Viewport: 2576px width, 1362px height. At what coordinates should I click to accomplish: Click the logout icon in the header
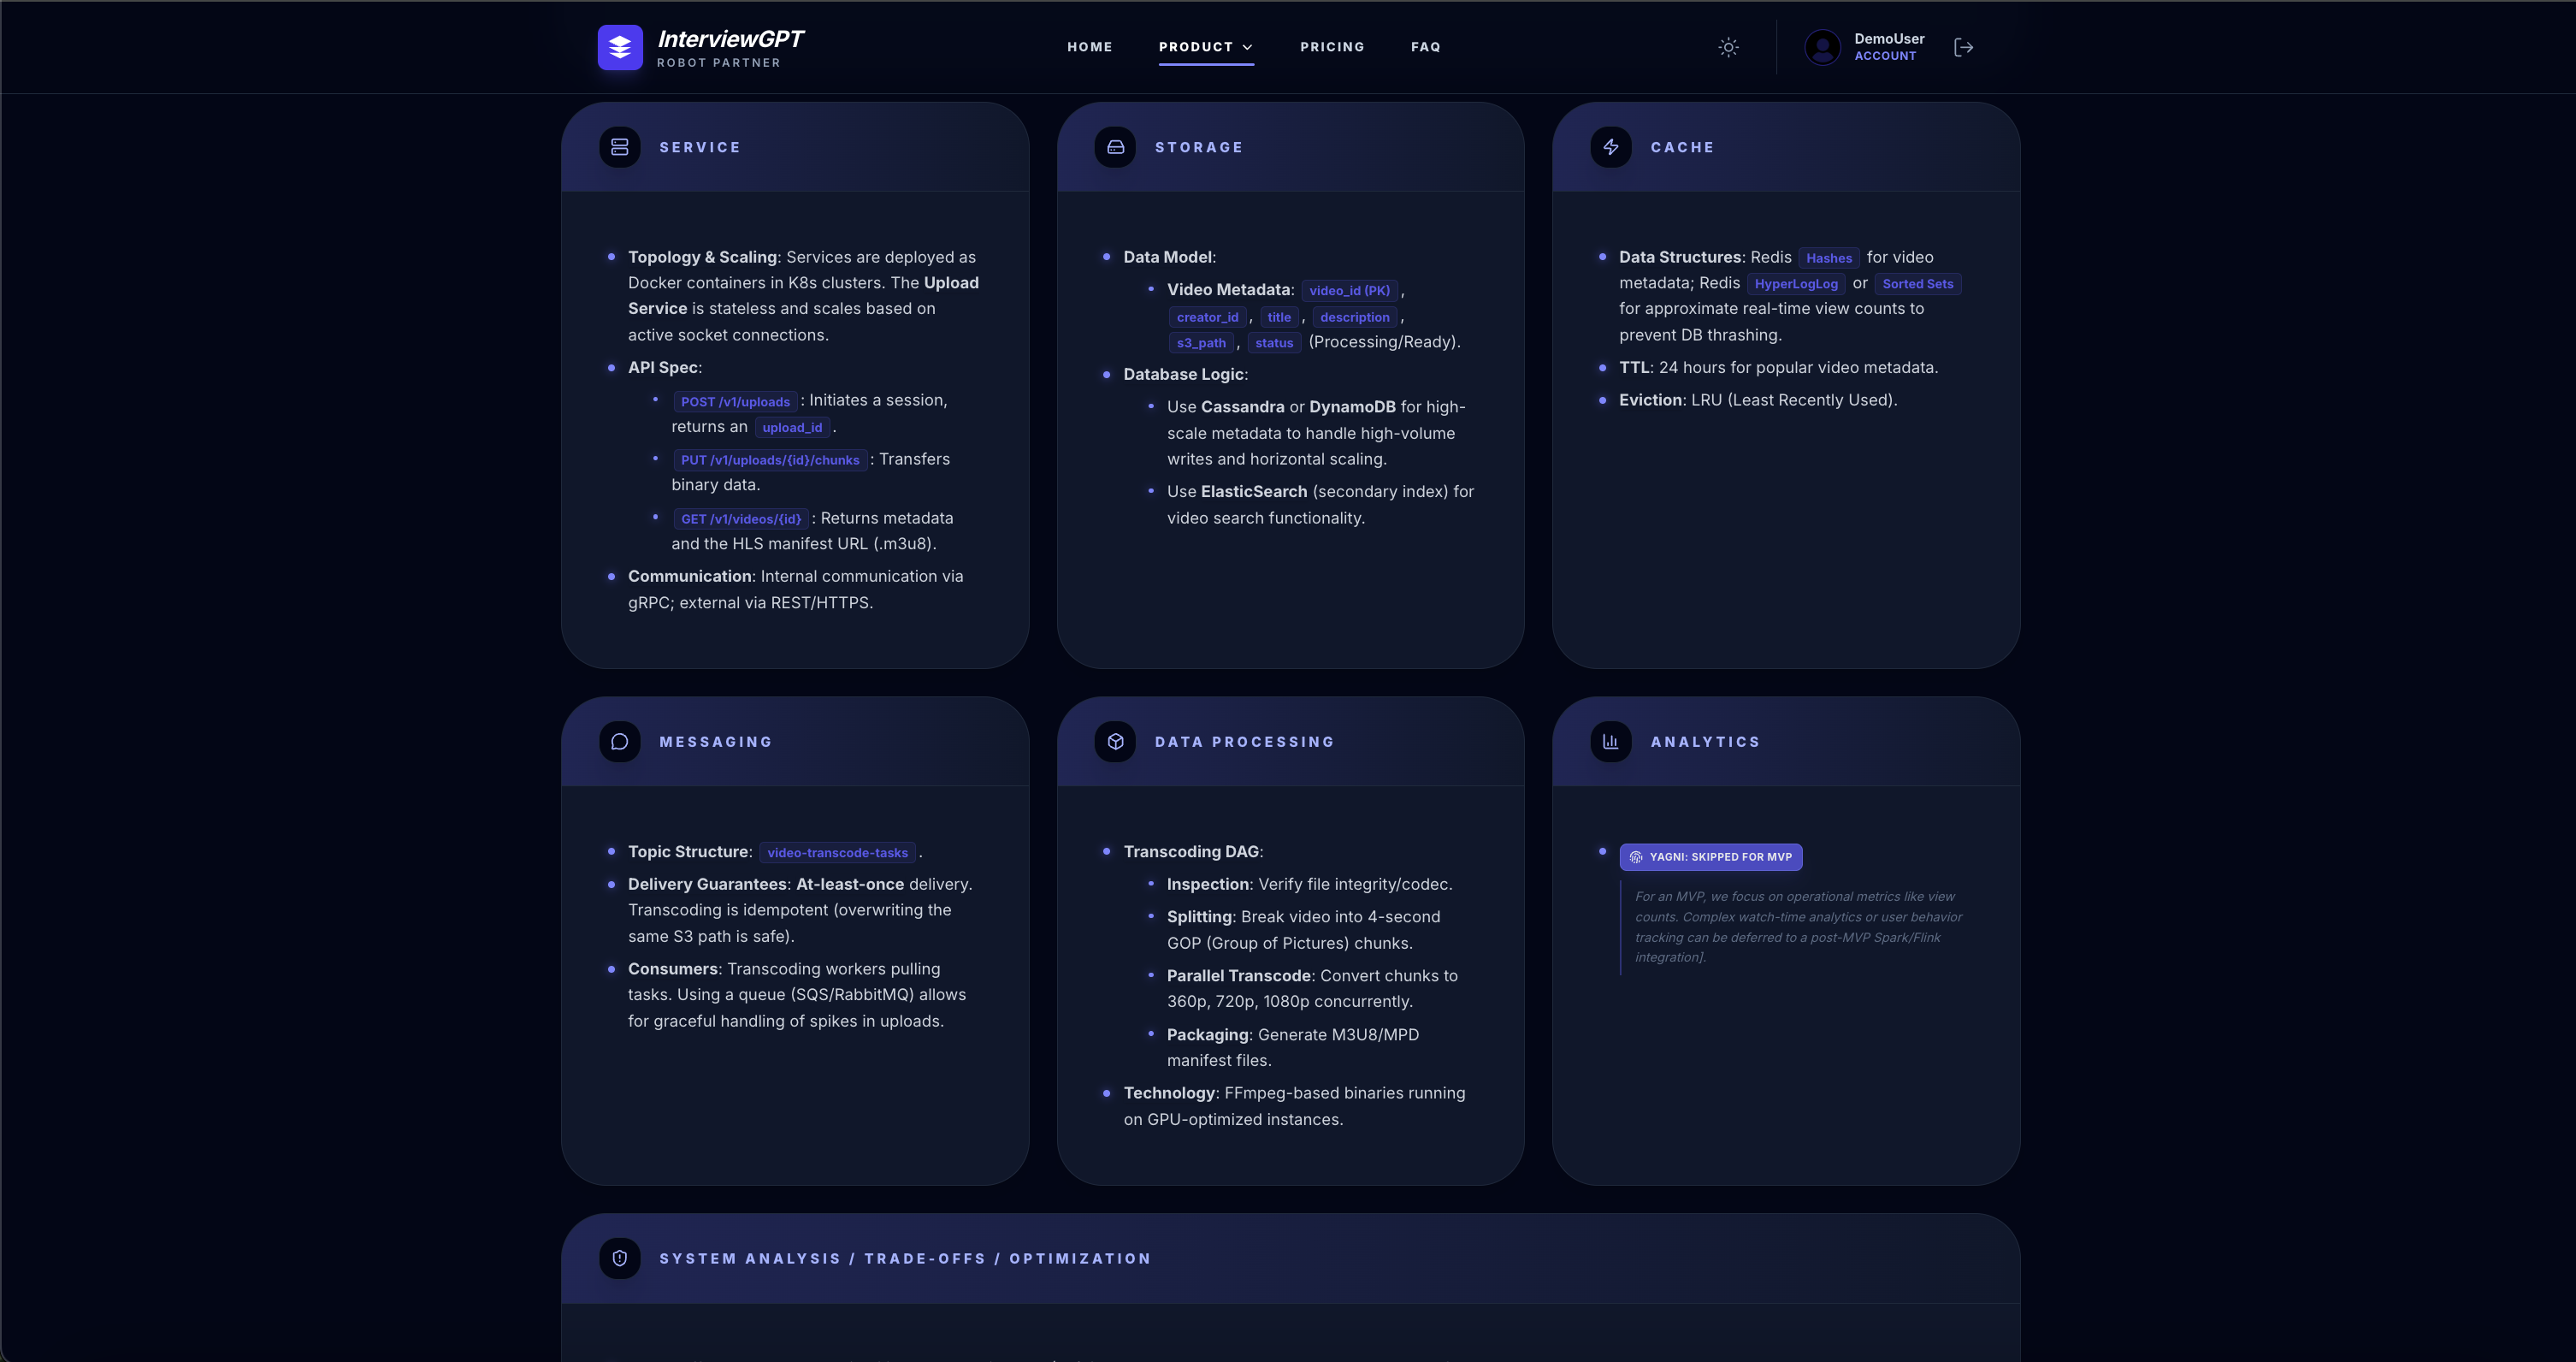pyautogui.click(x=1963, y=47)
